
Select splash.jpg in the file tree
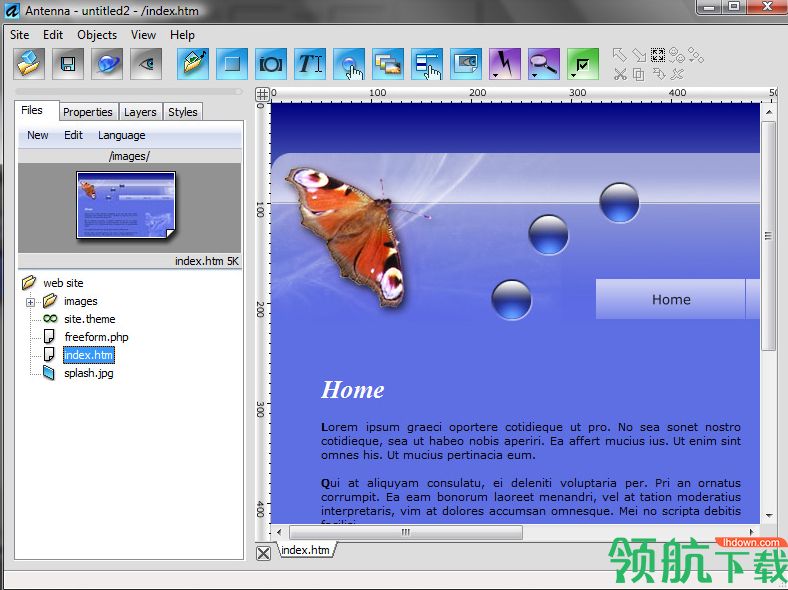(x=88, y=373)
